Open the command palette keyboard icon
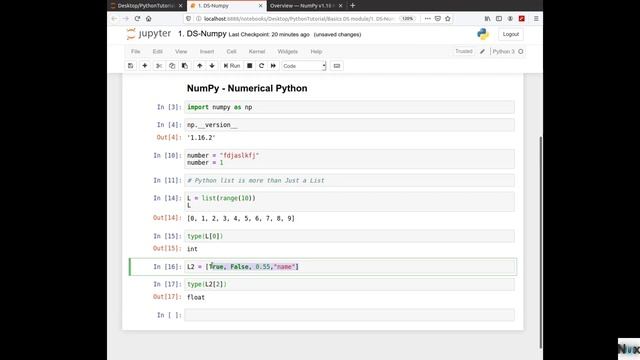The image size is (640, 360). [337, 66]
